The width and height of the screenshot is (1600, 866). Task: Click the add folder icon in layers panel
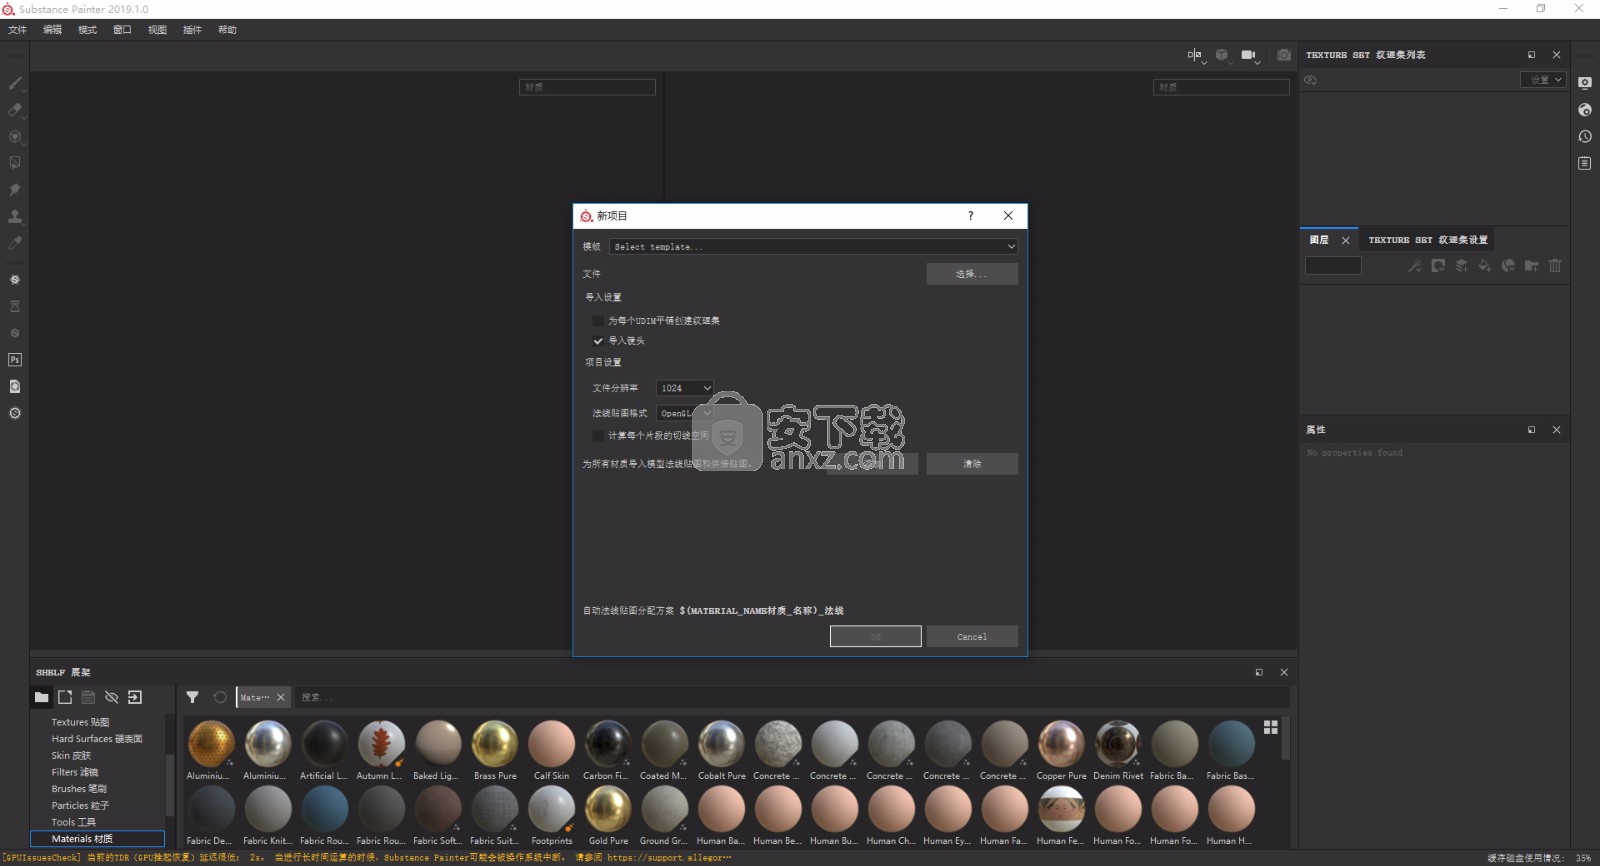pos(1531,266)
